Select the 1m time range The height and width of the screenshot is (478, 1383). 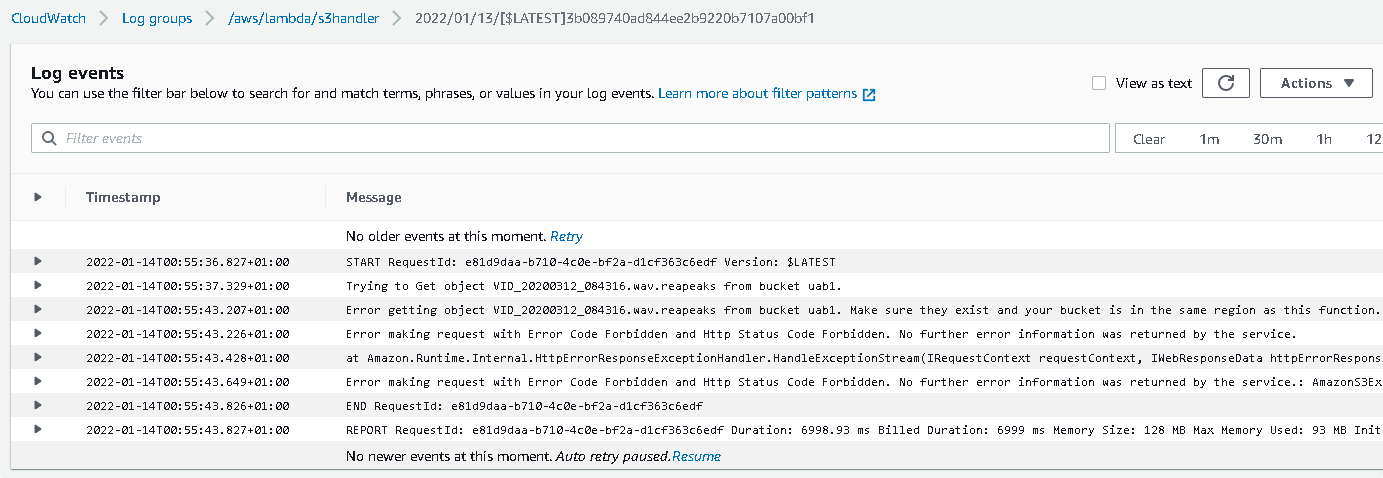(x=1209, y=139)
